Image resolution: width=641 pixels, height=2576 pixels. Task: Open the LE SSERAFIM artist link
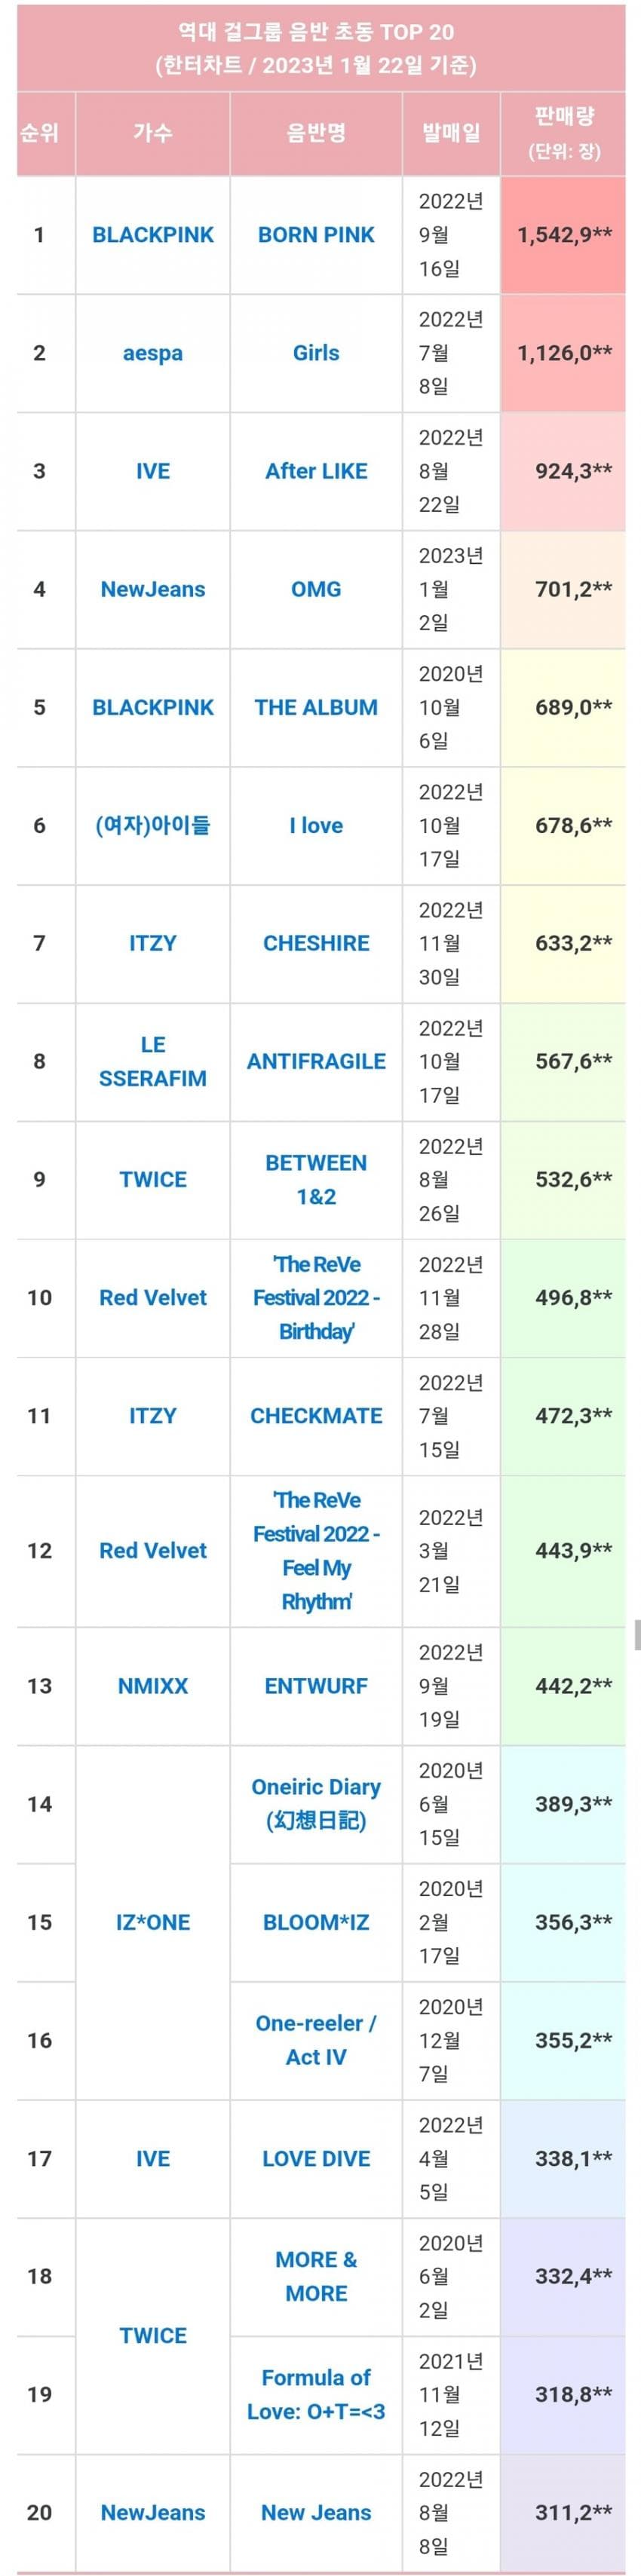tap(153, 1061)
